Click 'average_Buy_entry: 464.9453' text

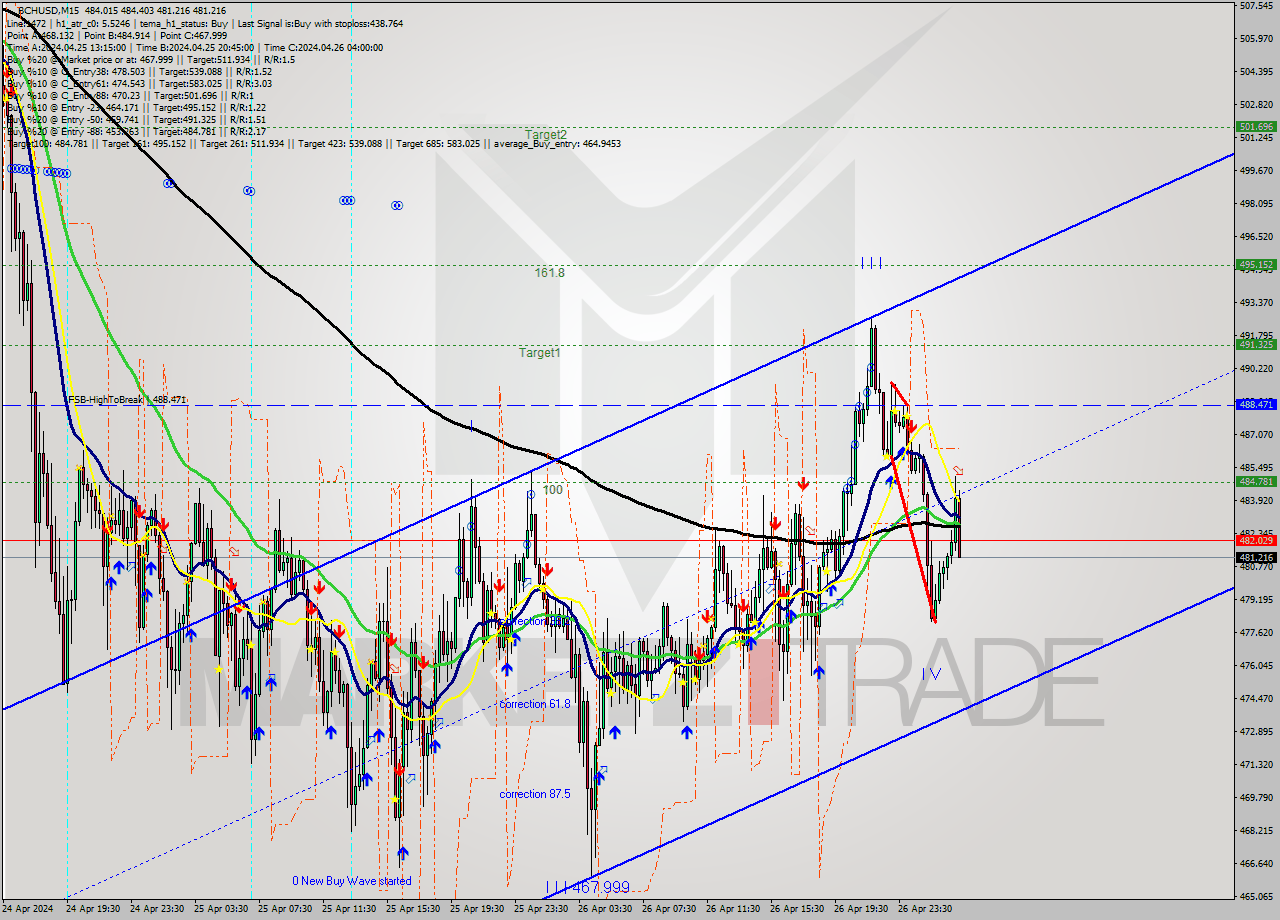click(x=557, y=144)
